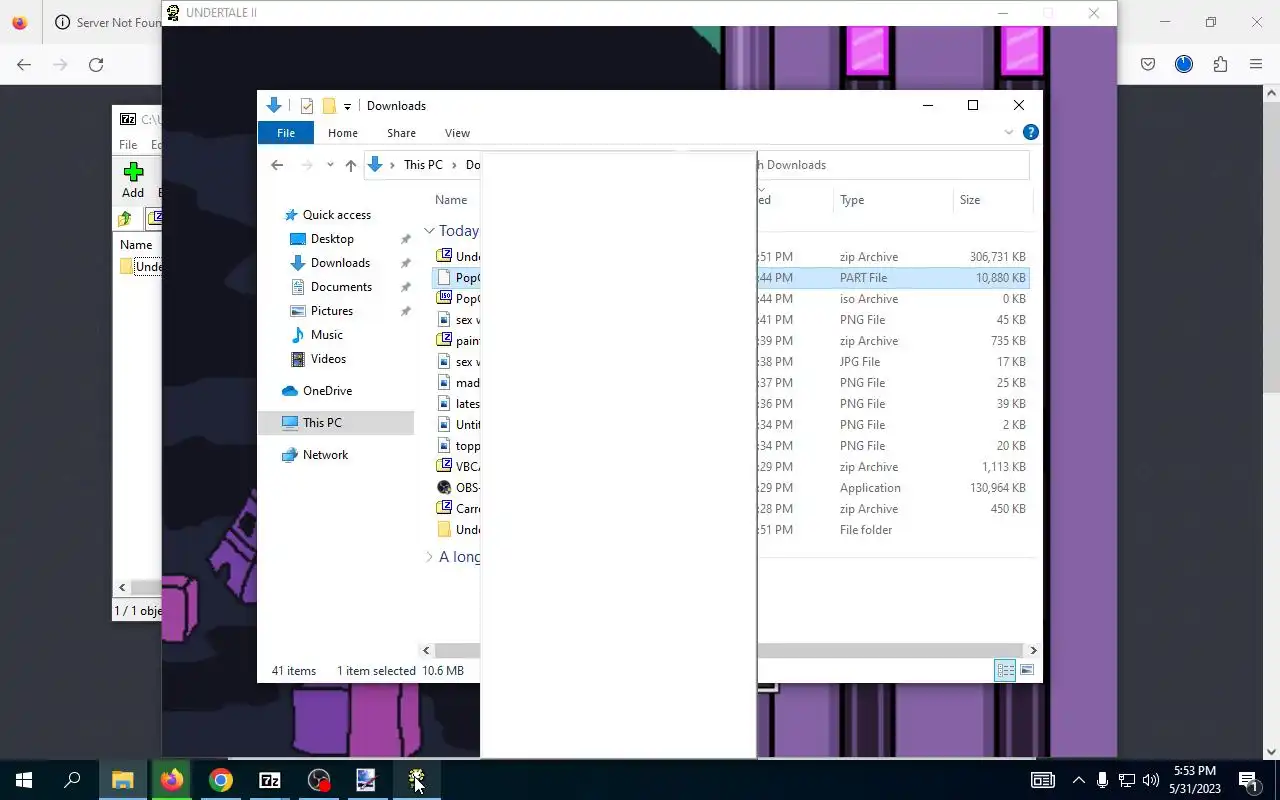Click the Server Not Found Firefox tab
This screenshot has height=800, width=1280.
click(107, 22)
